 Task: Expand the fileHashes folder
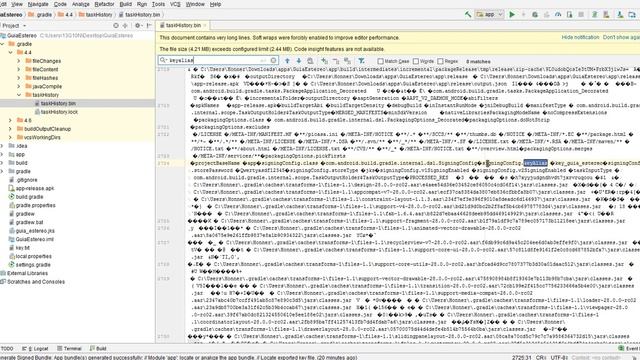tap(19, 78)
